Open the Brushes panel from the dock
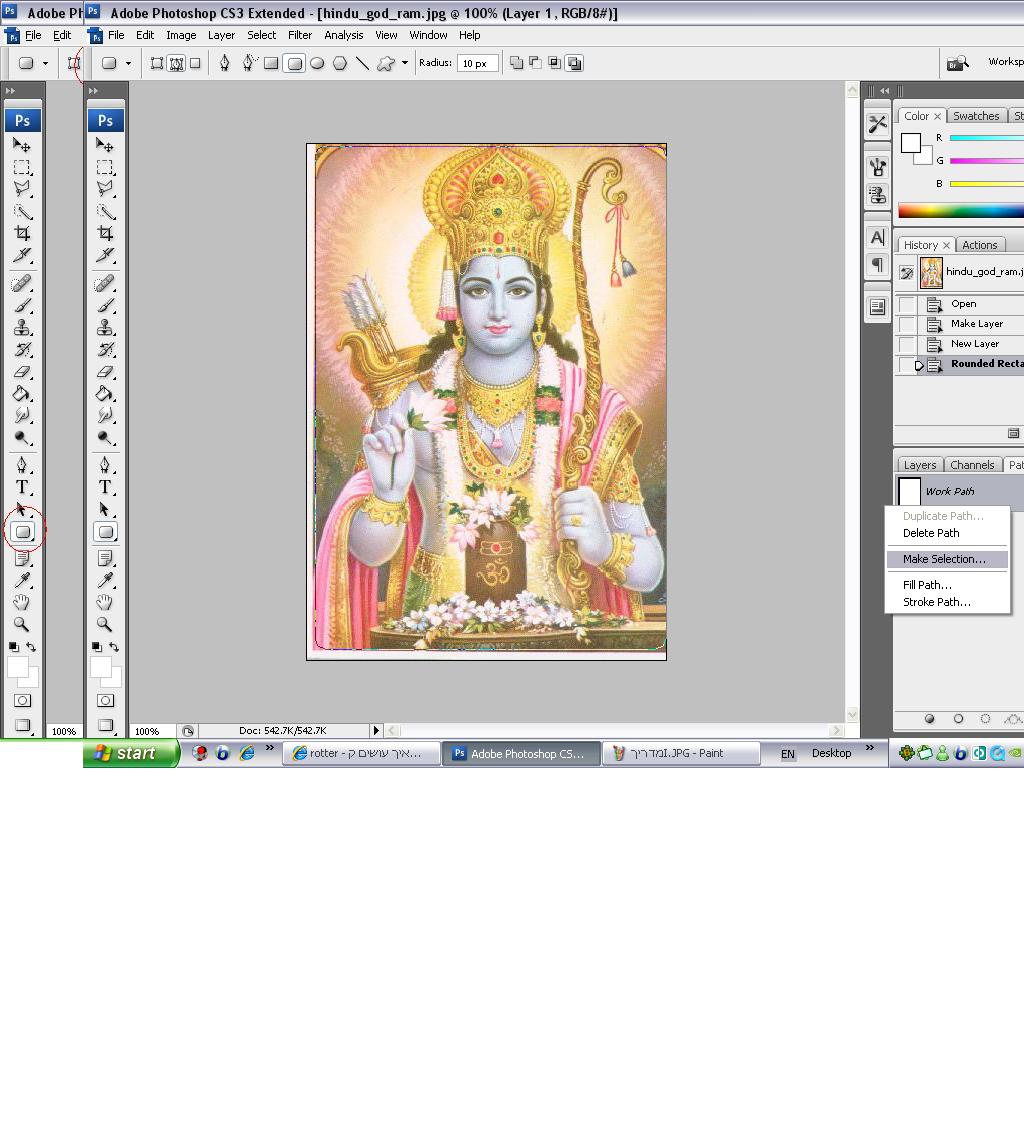Image resolution: width=1024 pixels, height=1148 pixels. pos(877,167)
